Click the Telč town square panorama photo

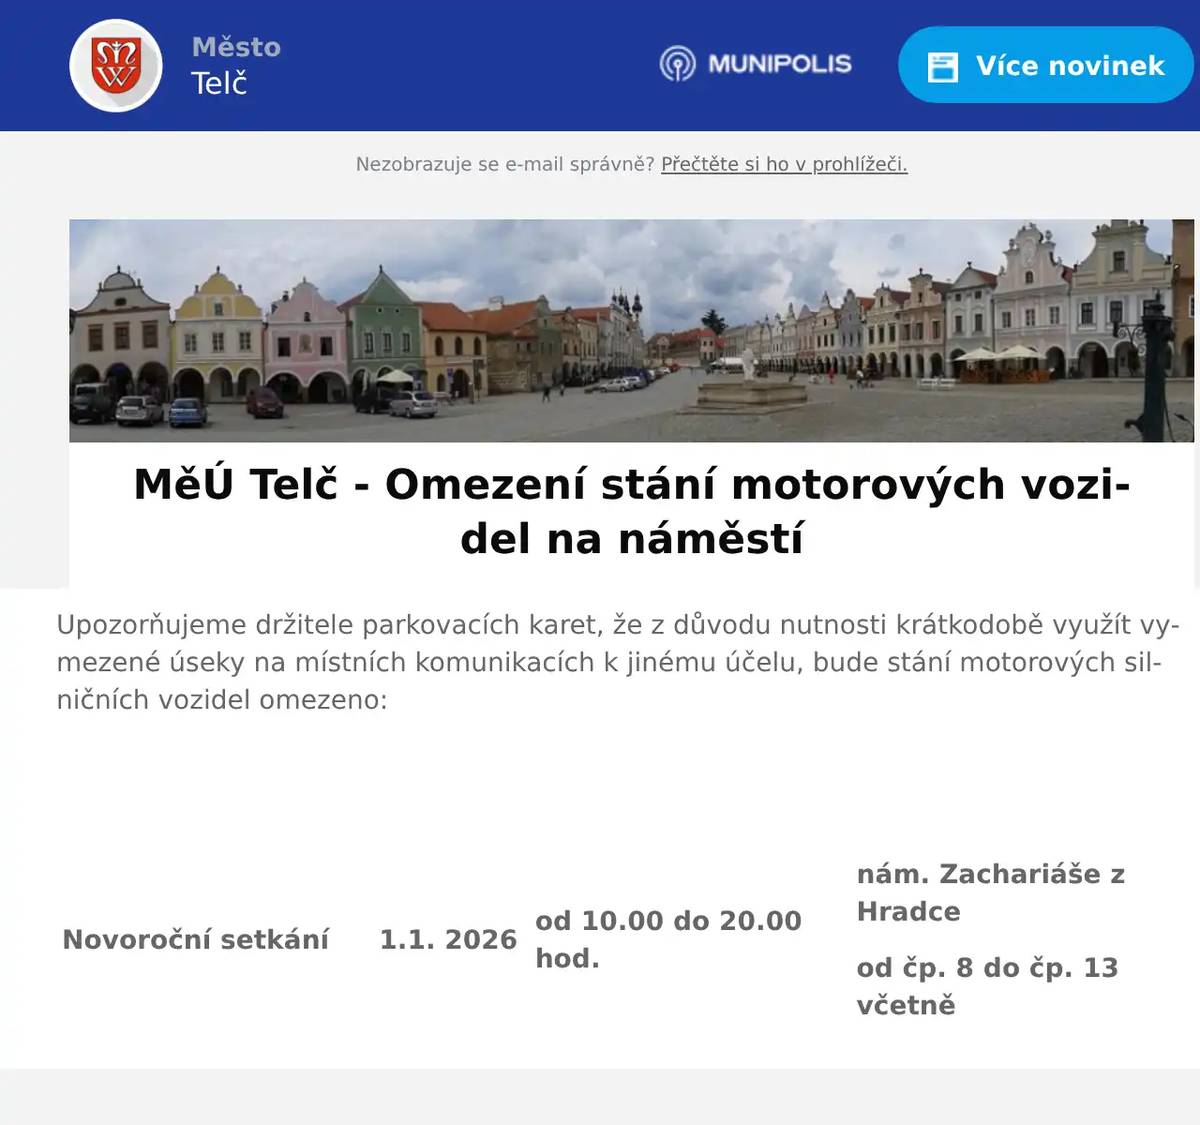click(630, 330)
